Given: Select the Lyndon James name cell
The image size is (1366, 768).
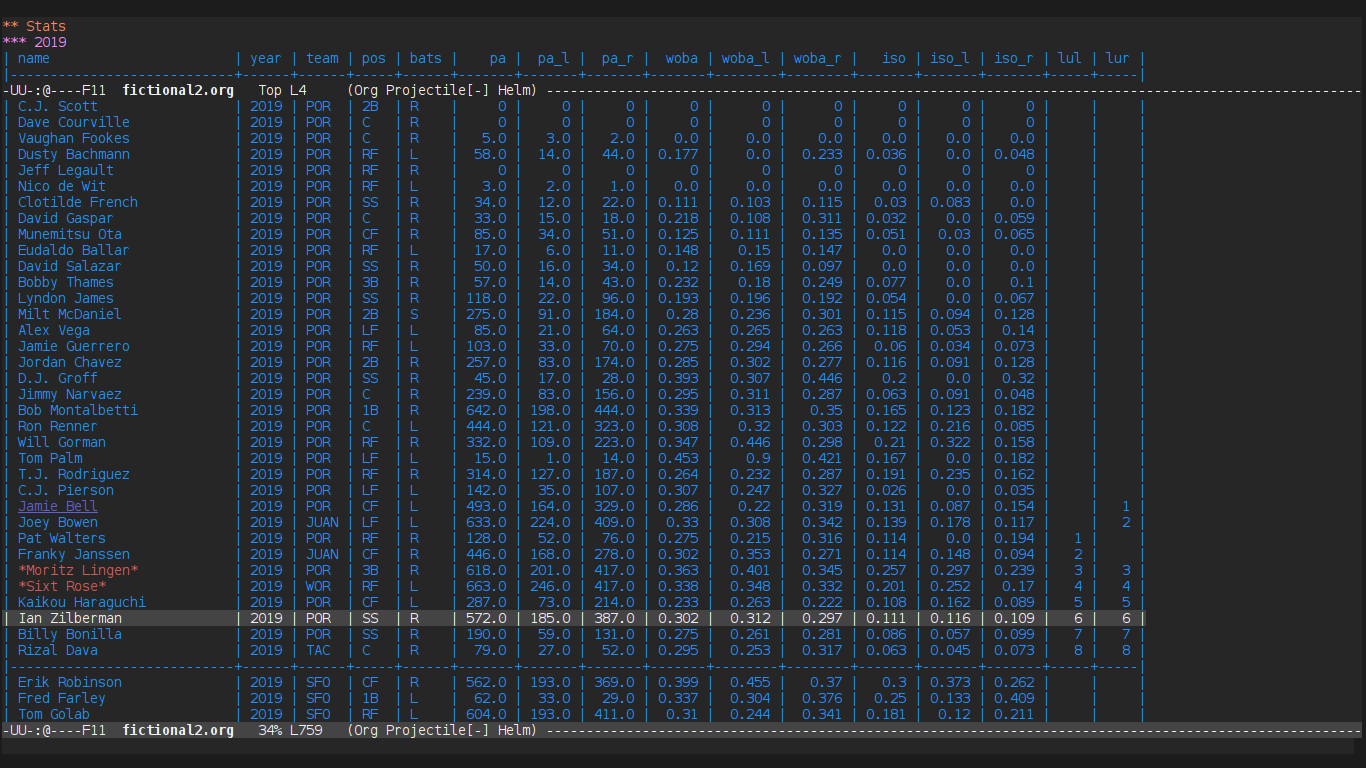Looking at the screenshot, I should click(x=66, y=298).
